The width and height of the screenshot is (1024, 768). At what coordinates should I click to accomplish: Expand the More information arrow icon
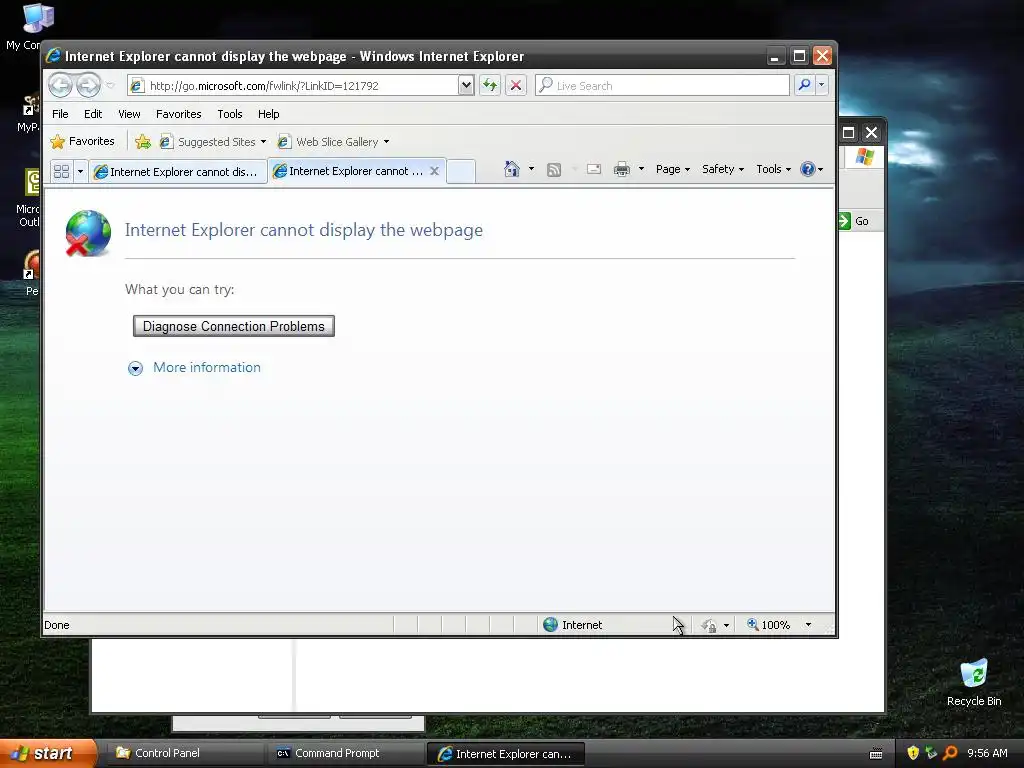(135, 368)
